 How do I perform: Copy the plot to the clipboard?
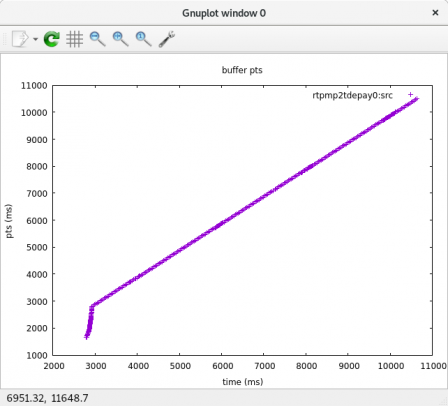[20, 39]
